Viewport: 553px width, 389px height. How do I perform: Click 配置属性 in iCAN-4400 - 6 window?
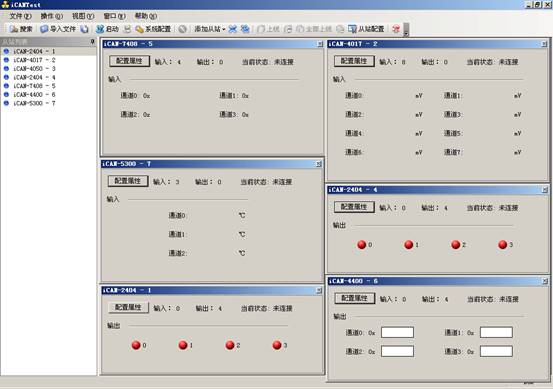[x=354, y=298]
